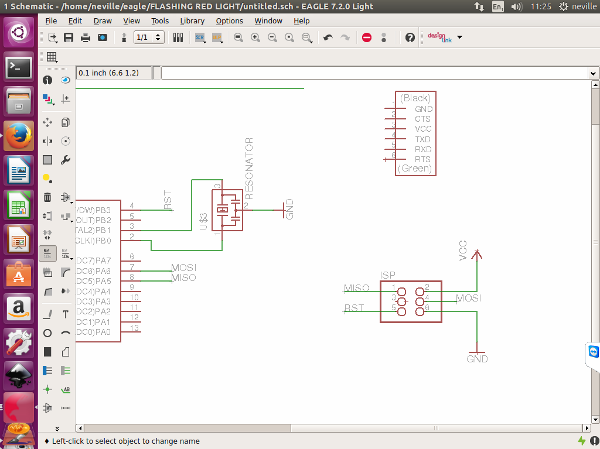Open the Draw menu
600x449 pixels.
[x=102, y=20]
